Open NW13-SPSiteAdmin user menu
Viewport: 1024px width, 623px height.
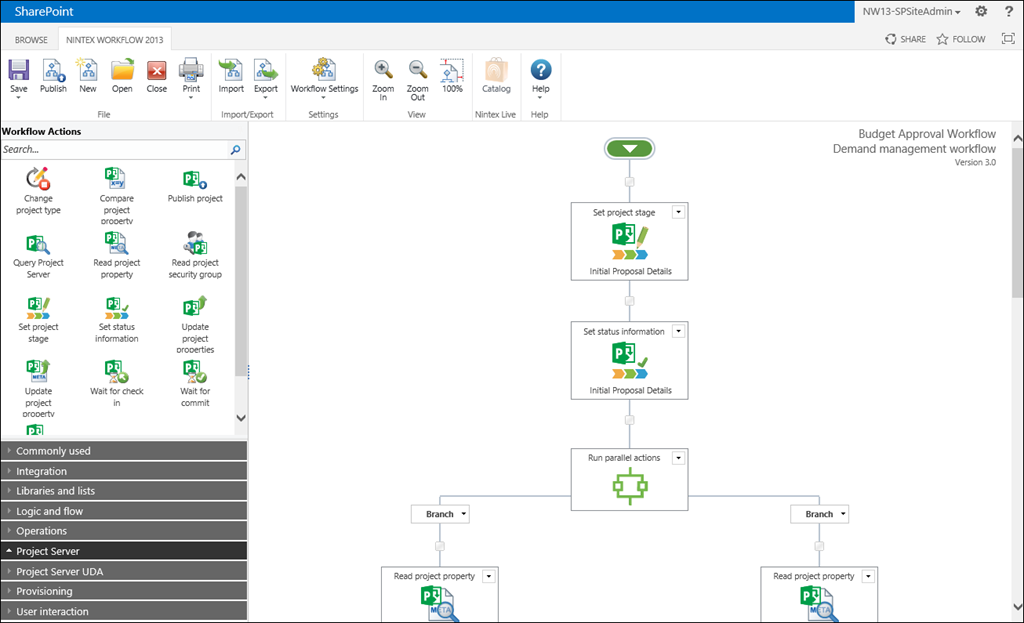pyautogui.click(x=912, y=11)
